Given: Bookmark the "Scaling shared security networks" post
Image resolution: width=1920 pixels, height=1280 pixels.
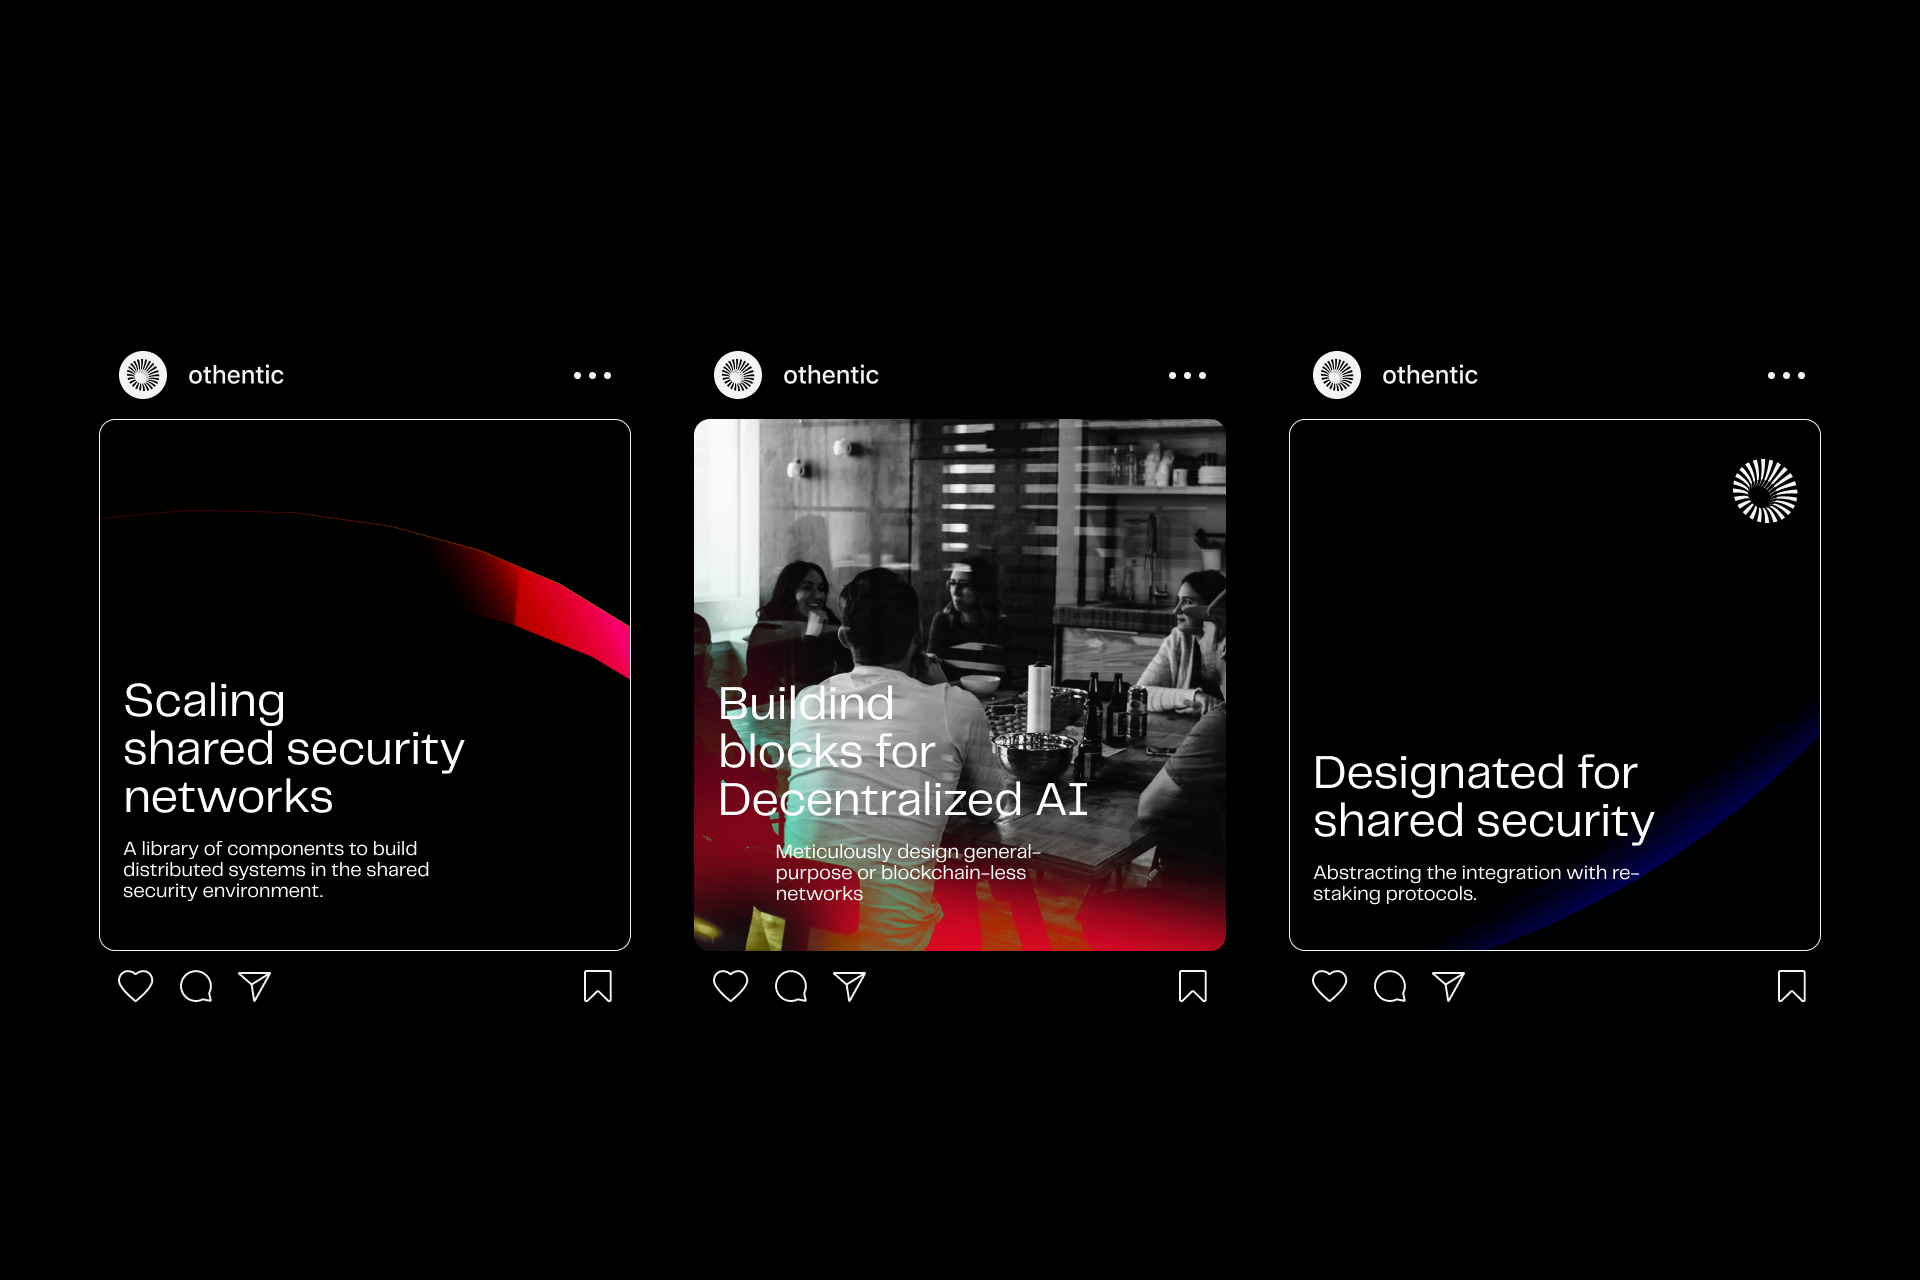Looking at the screenshot, I should click(x=598, y=986).
